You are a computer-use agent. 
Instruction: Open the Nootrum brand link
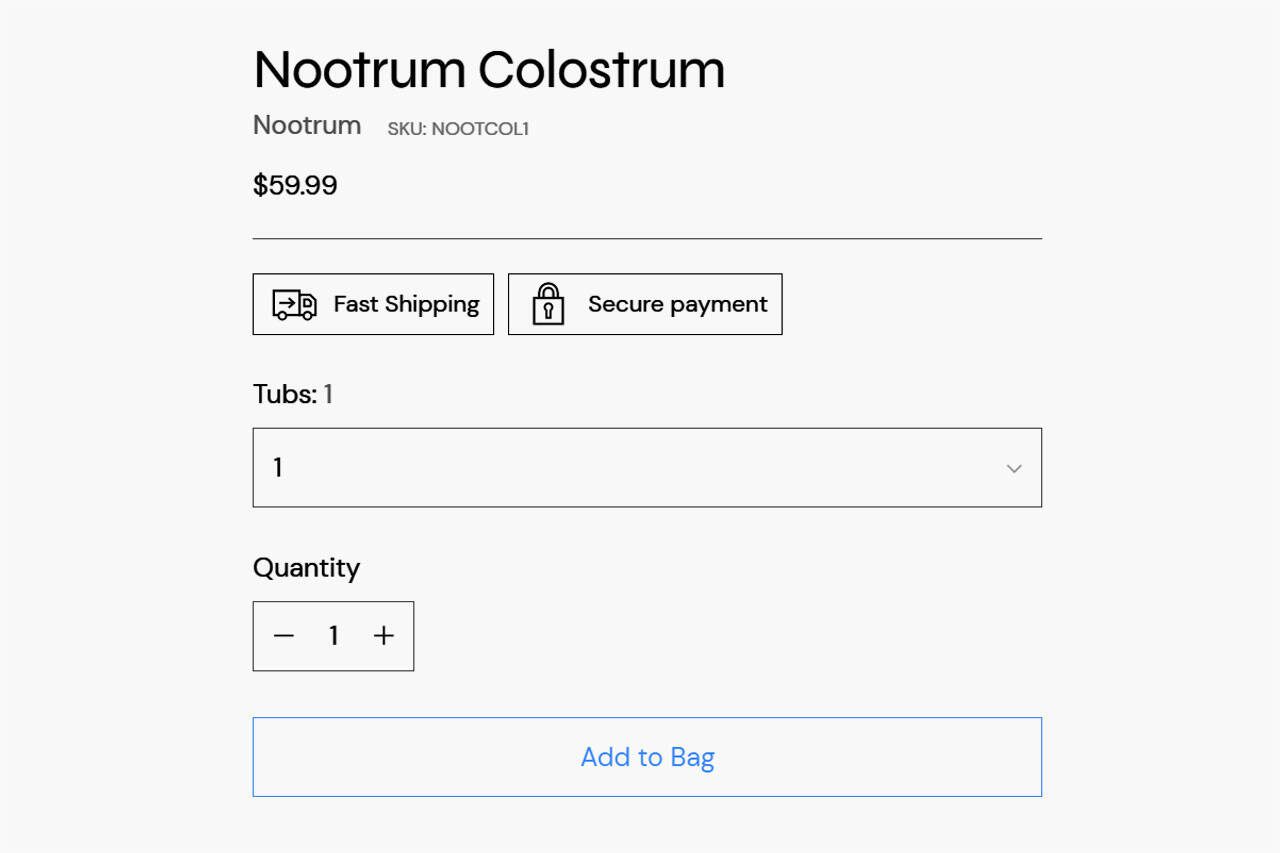[307, 125]
